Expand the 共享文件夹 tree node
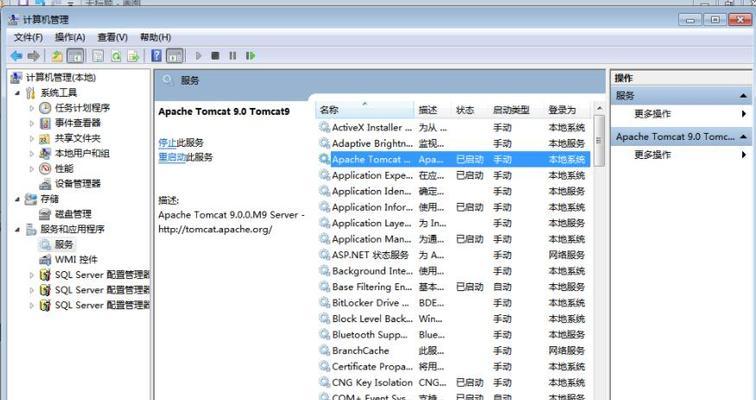This screenshot has width=756, height=400. 32,139
